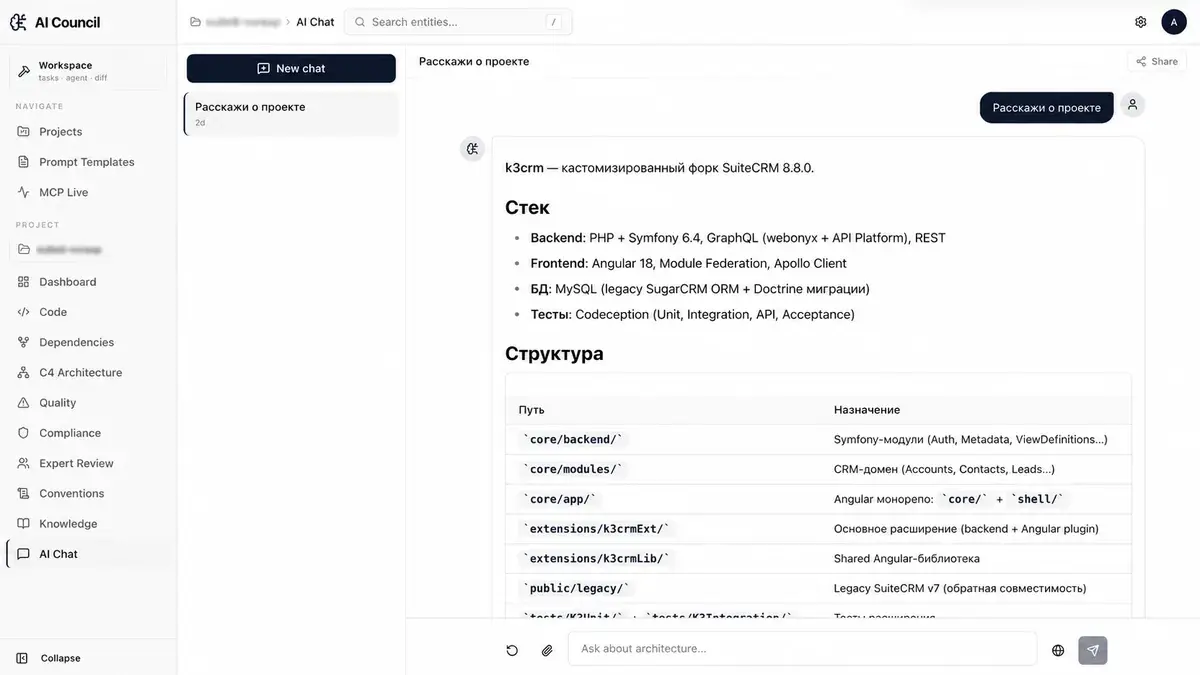Viewport: 1200px width, 675px height.
Task: Navigate to Projects
Action: (x=60, y=132)
